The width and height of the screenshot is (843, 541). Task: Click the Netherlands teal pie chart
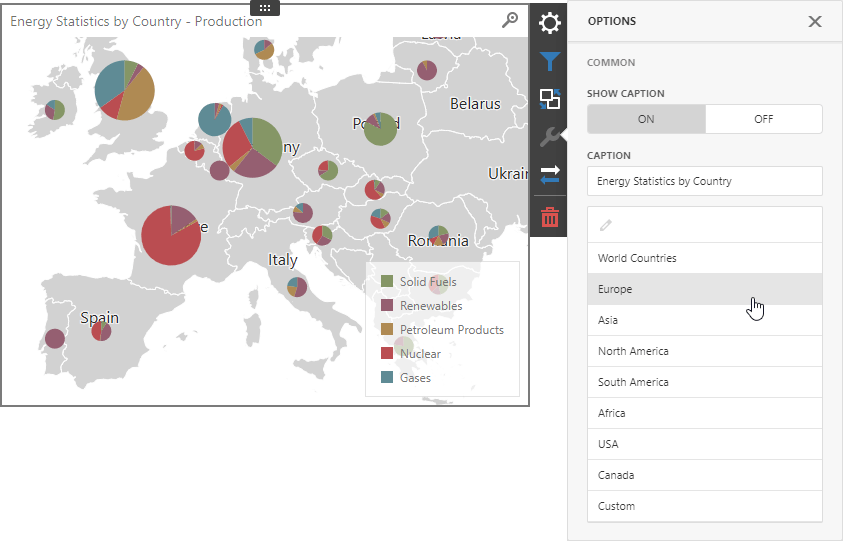215,119
